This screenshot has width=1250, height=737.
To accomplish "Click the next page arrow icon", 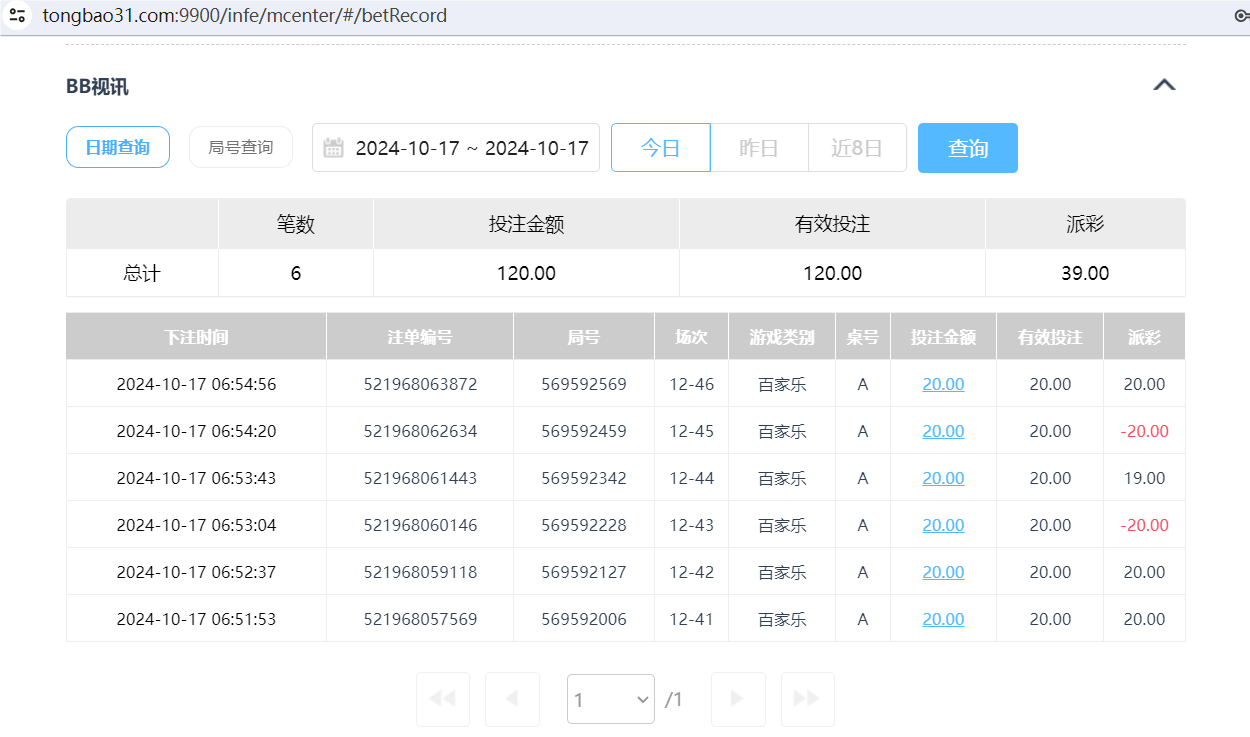I will [738, 699].
